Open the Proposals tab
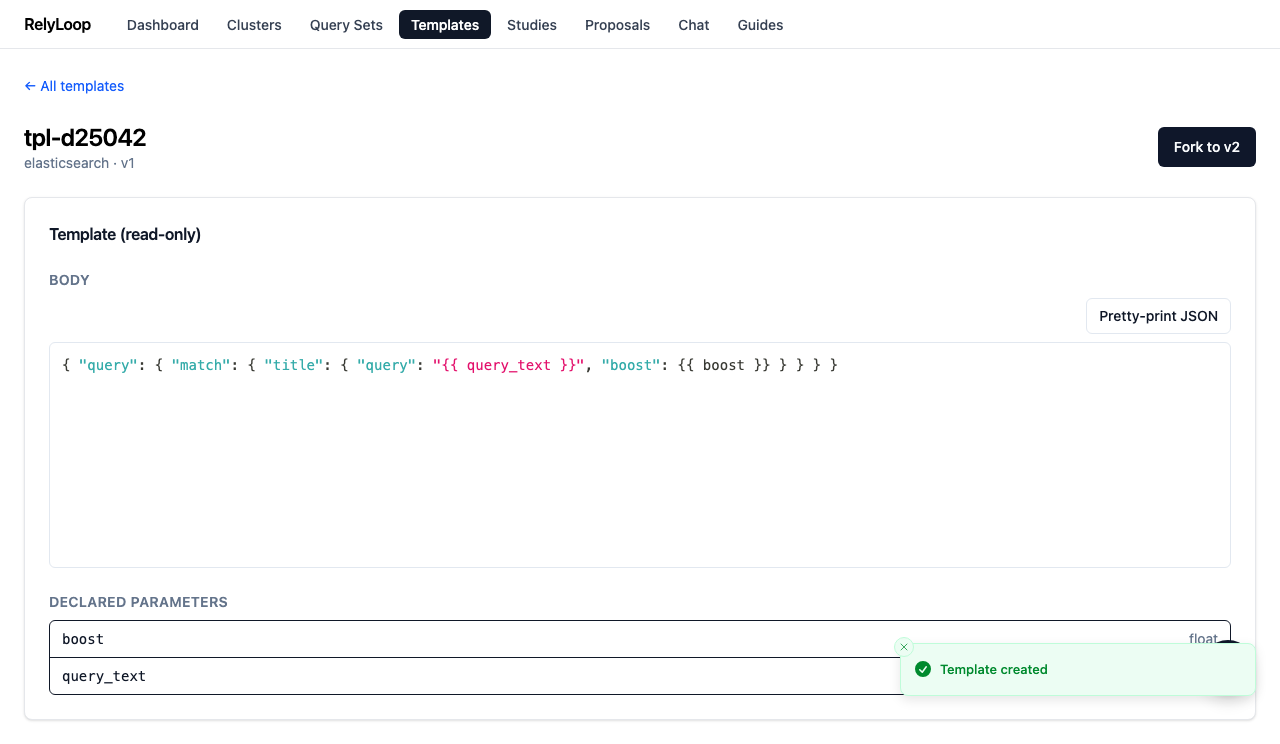This screenshot has width=1280, height=744. (x=617, y=25)
